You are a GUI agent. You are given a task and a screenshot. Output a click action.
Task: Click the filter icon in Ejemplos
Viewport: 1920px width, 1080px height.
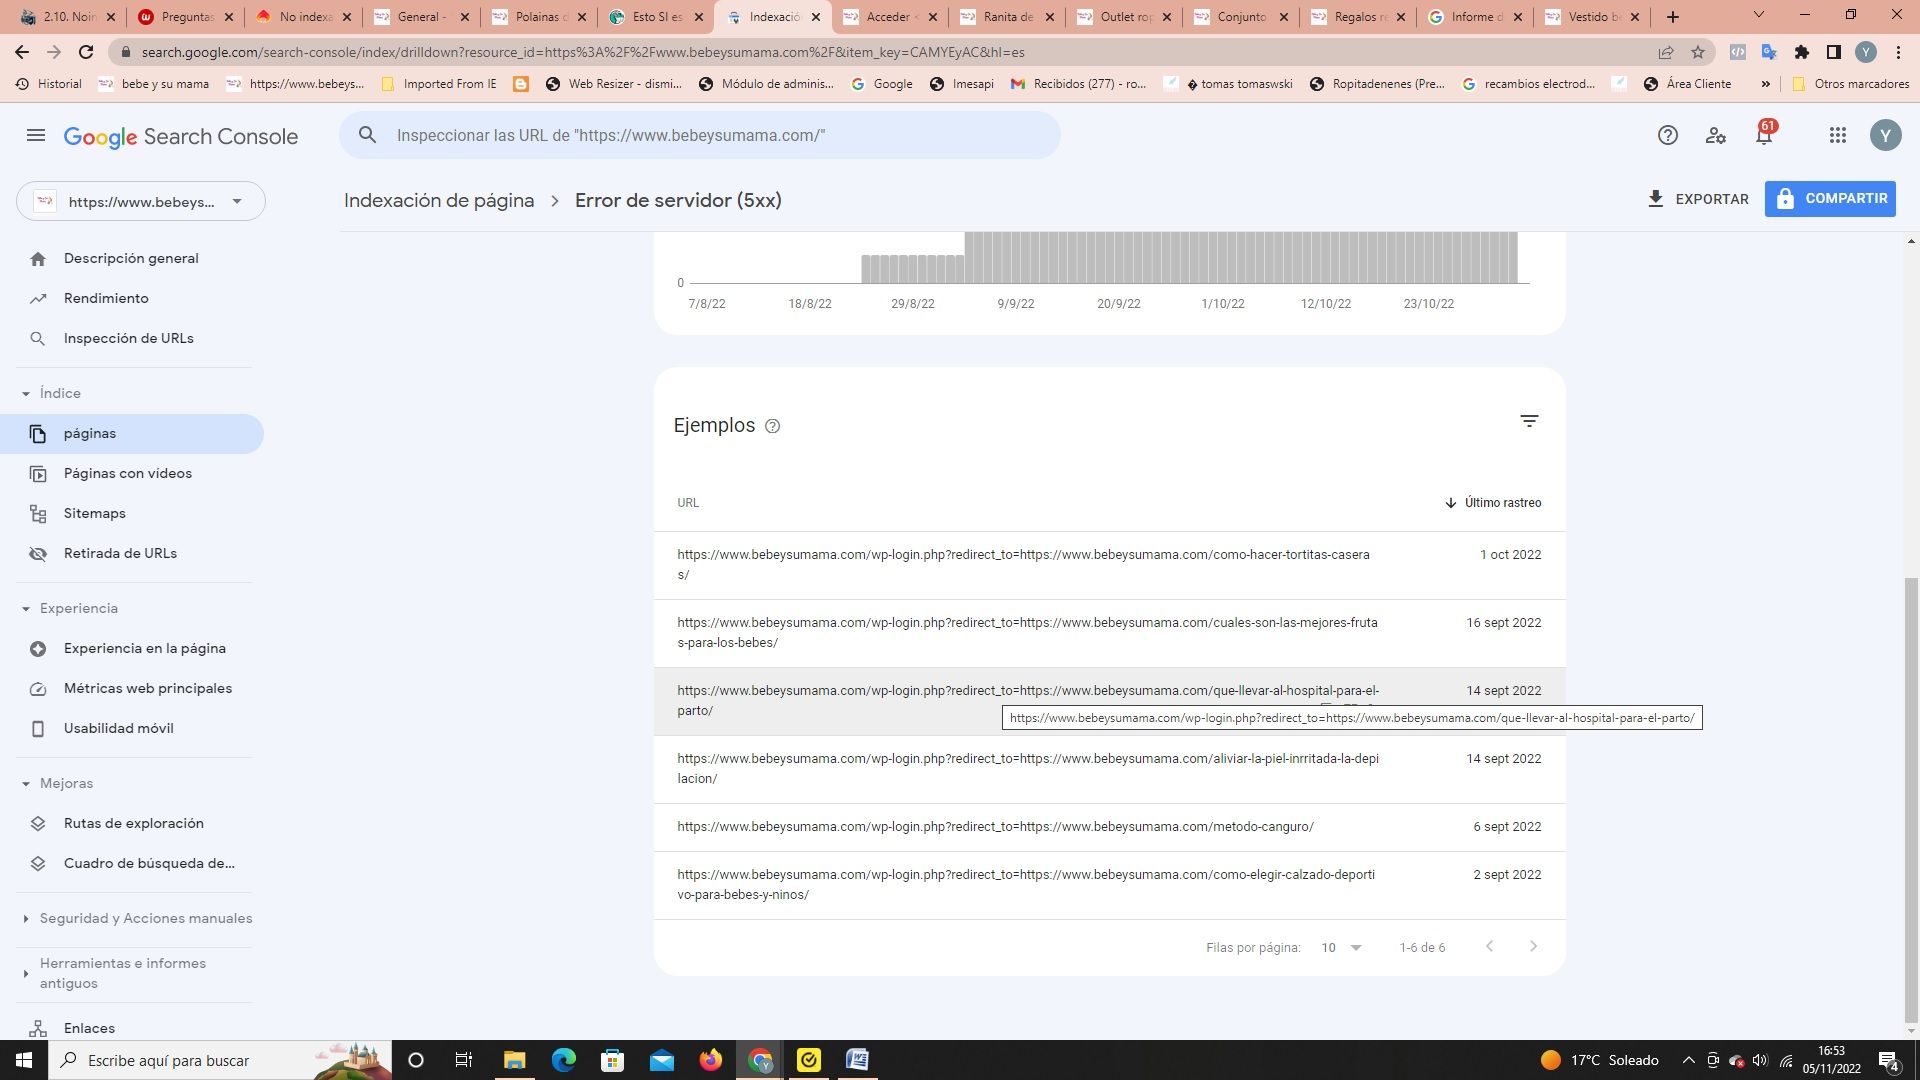[x=1529, y=422]
